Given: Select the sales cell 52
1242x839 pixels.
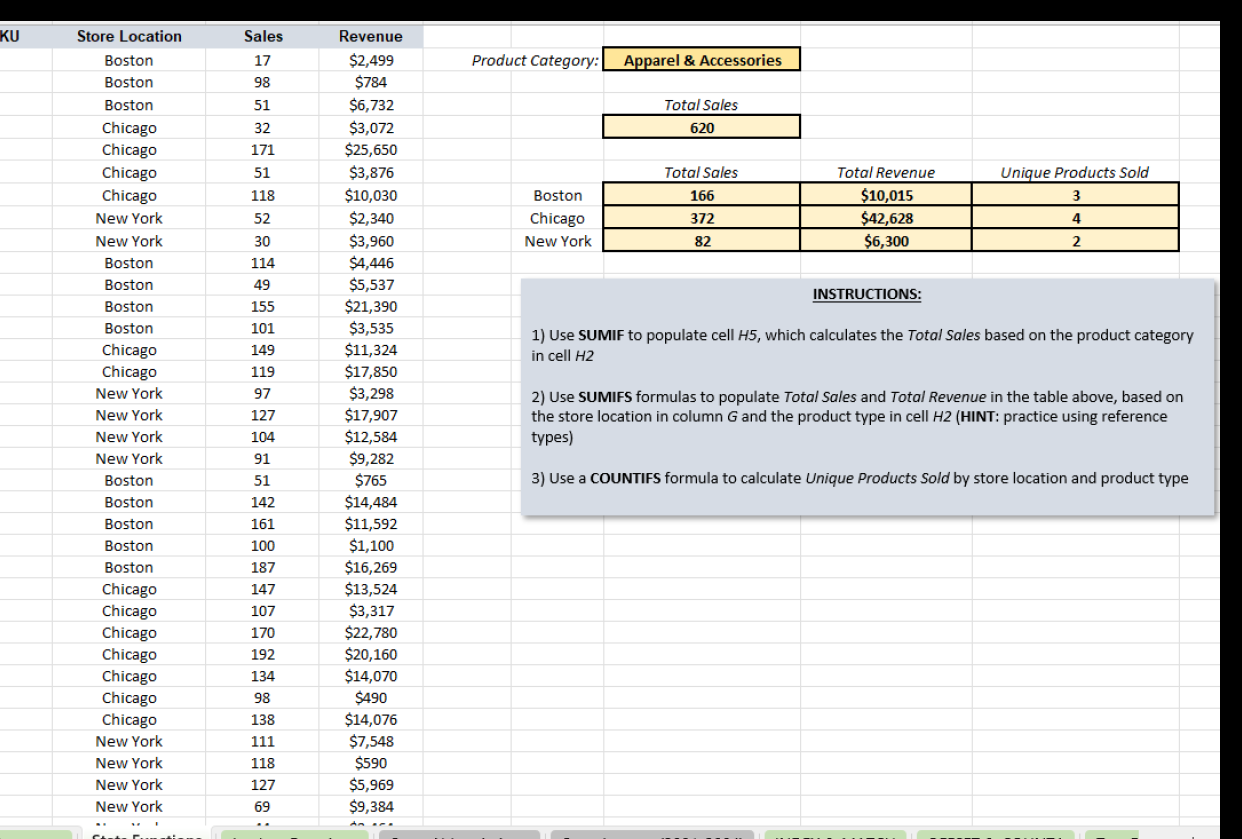Looking at the screenshot, I should click(263, 218).
